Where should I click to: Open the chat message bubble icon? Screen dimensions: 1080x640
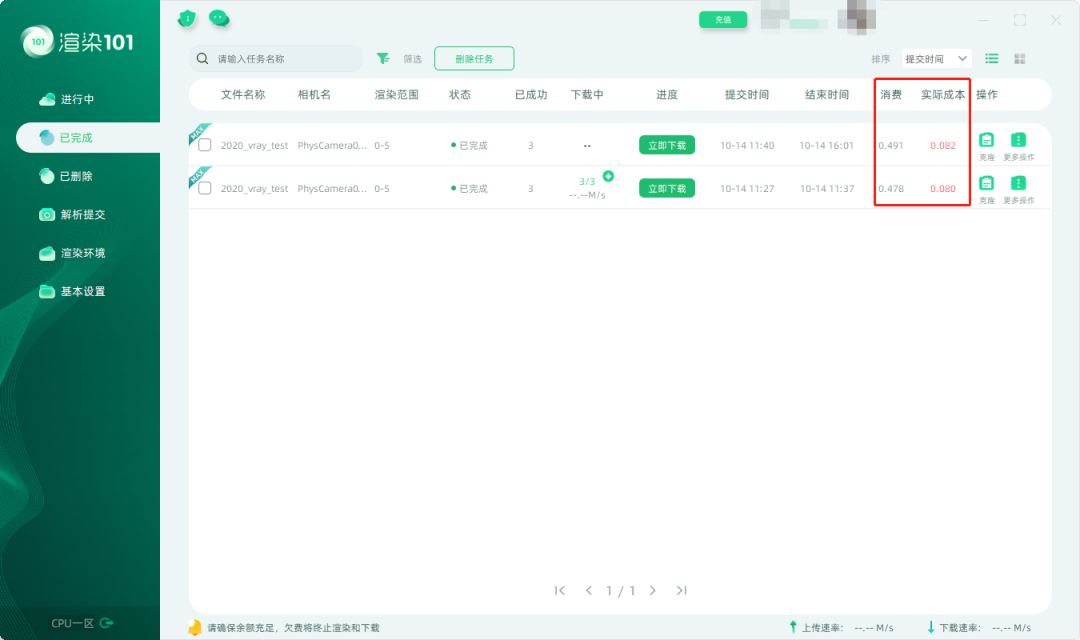coord(218,18)
